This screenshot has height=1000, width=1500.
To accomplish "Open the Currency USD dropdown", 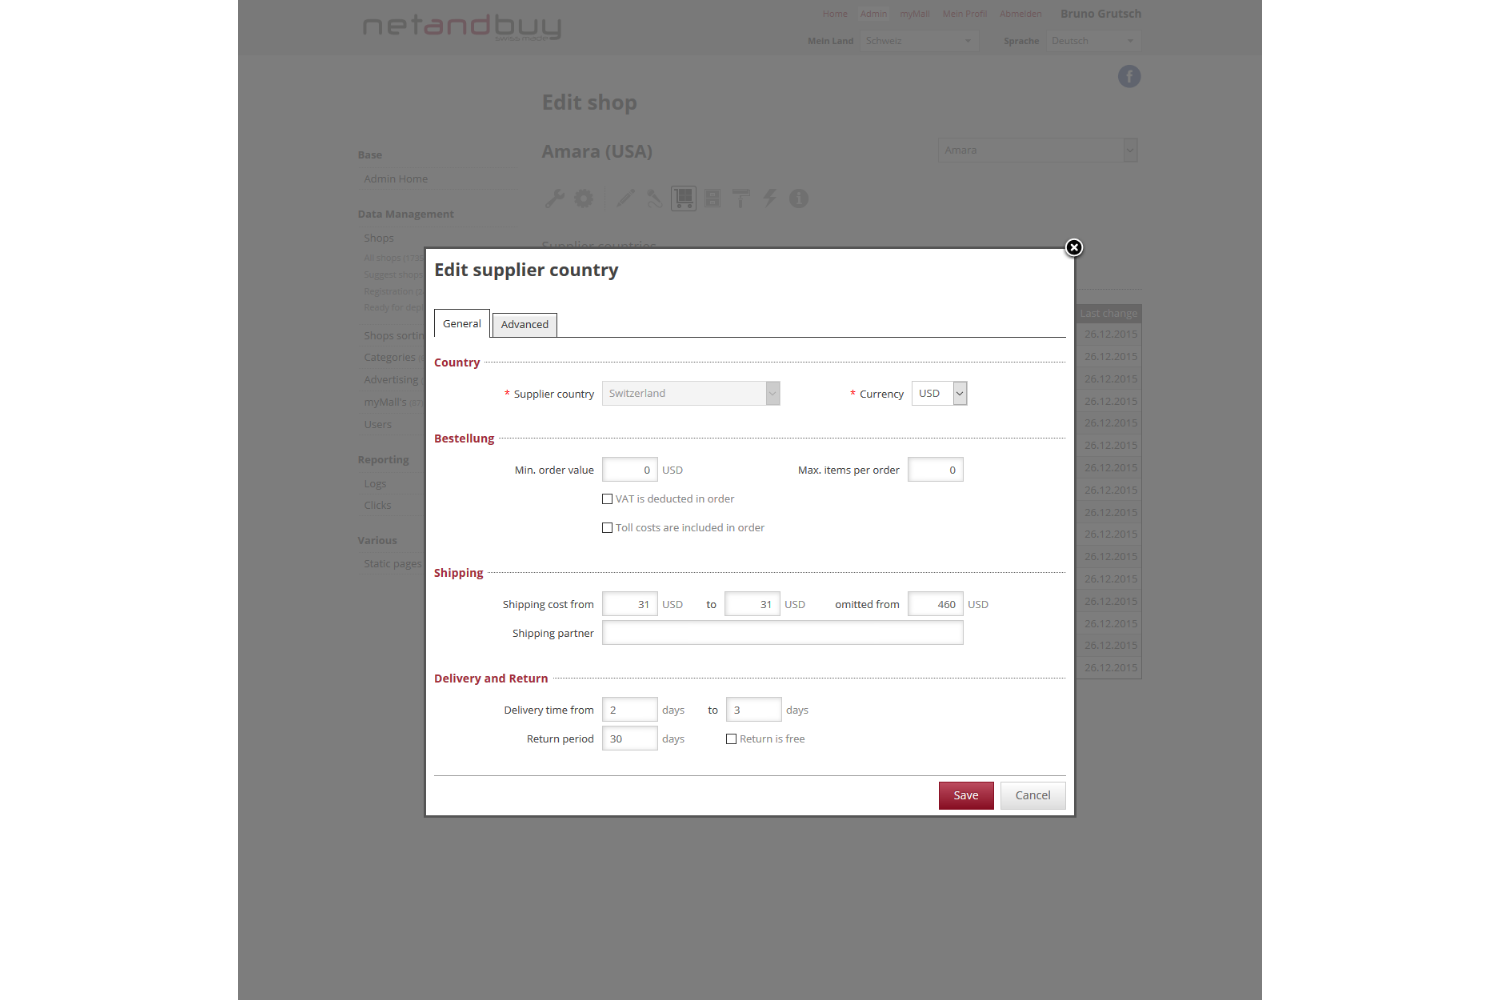I will (959, 394).
